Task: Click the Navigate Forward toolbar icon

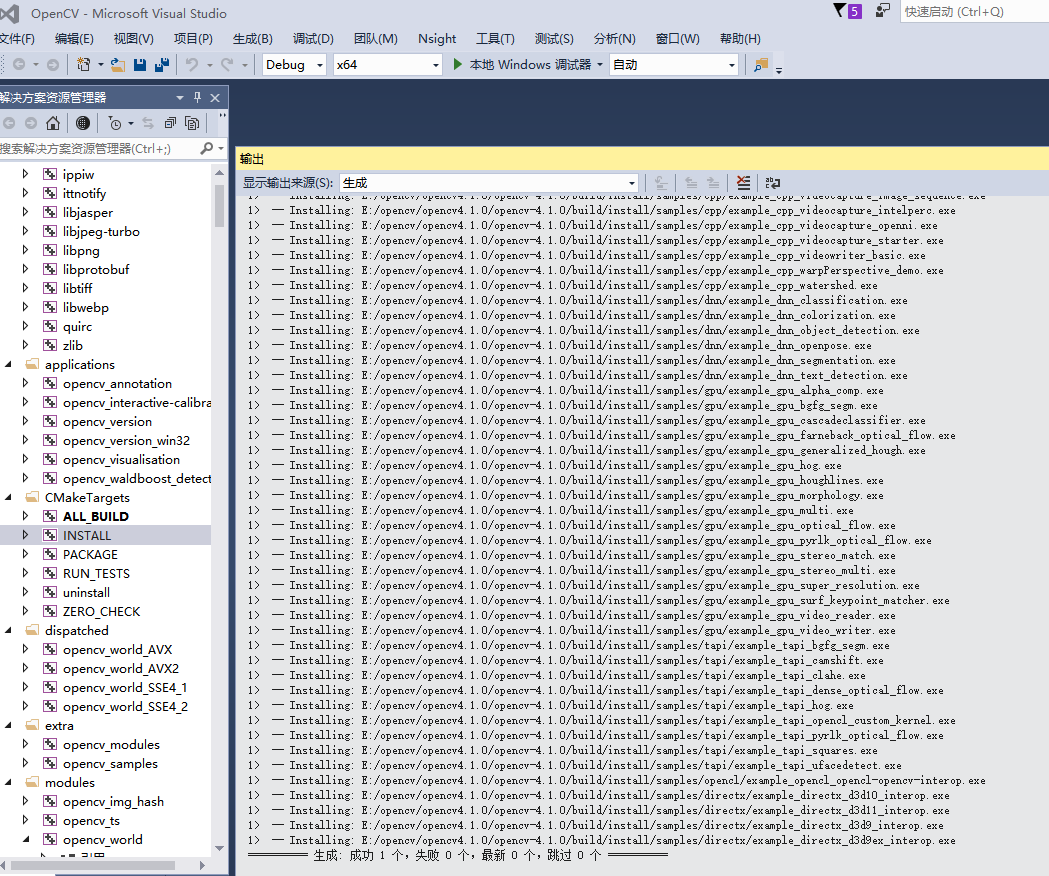Action: pos(53,64)
